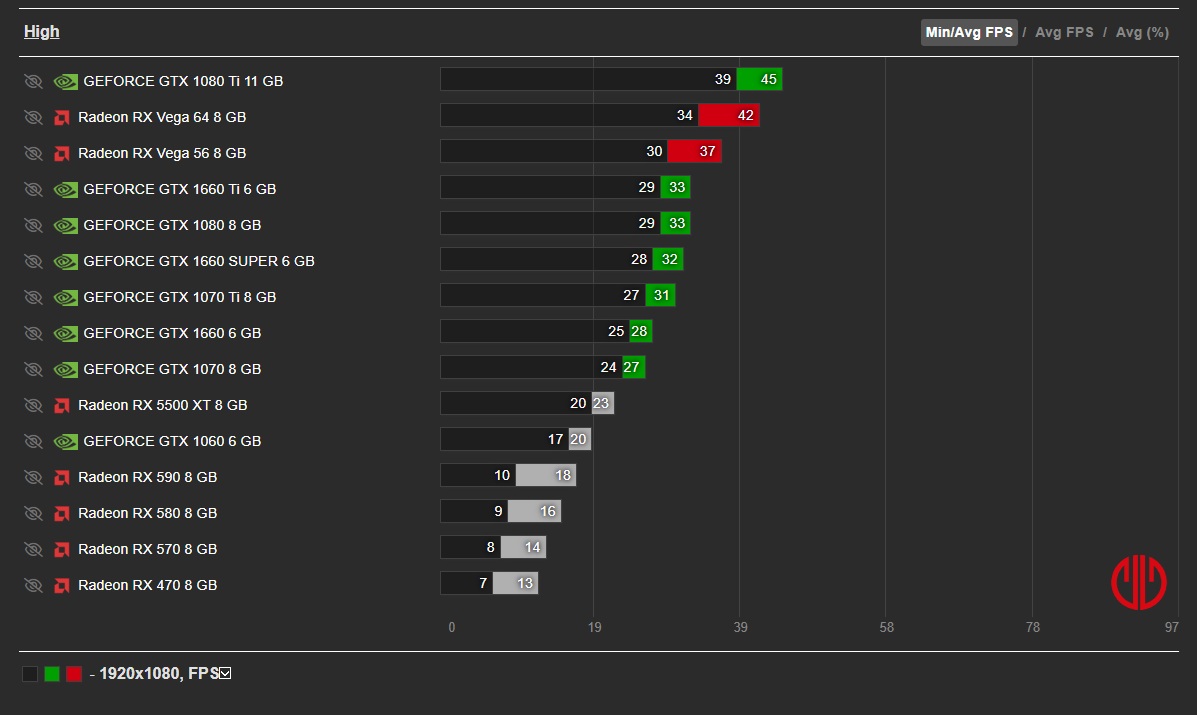This screenshot has height=715, width=1197.
Task: Click NVIDIA logo beside GTX 1070 8 GB
Action: 66,369
